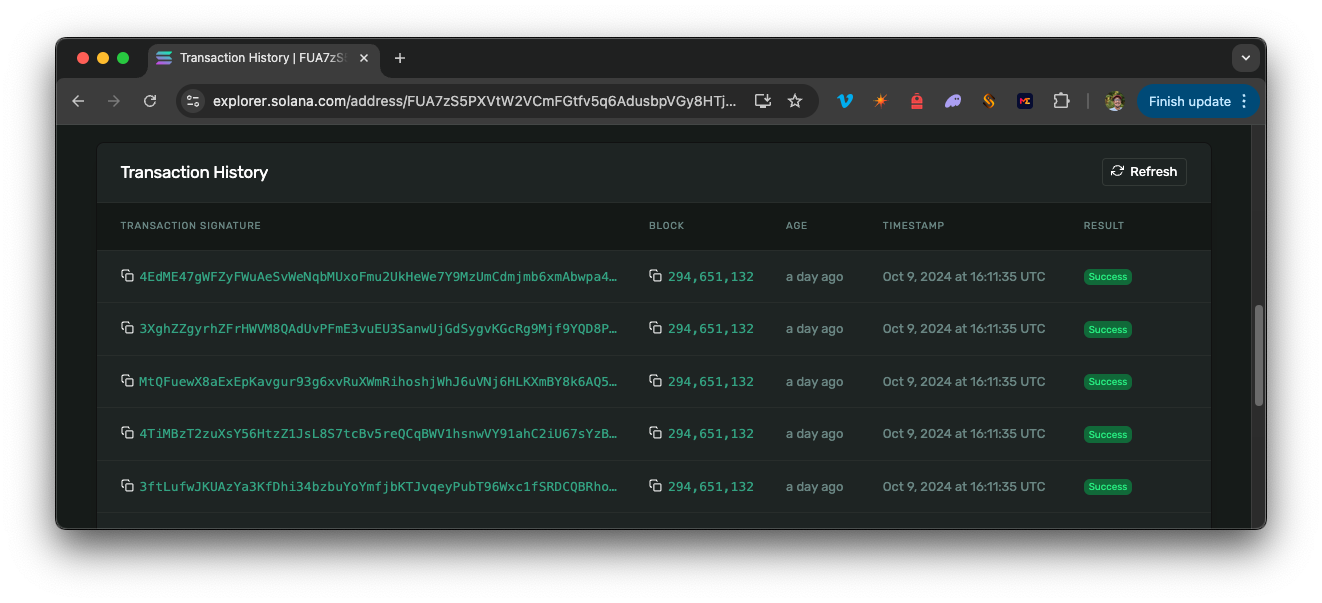This screenshot has width=1322, height=603.
Task: Copy block number in the 4TiMBzT2 row
Action: (x=655, y=433)
